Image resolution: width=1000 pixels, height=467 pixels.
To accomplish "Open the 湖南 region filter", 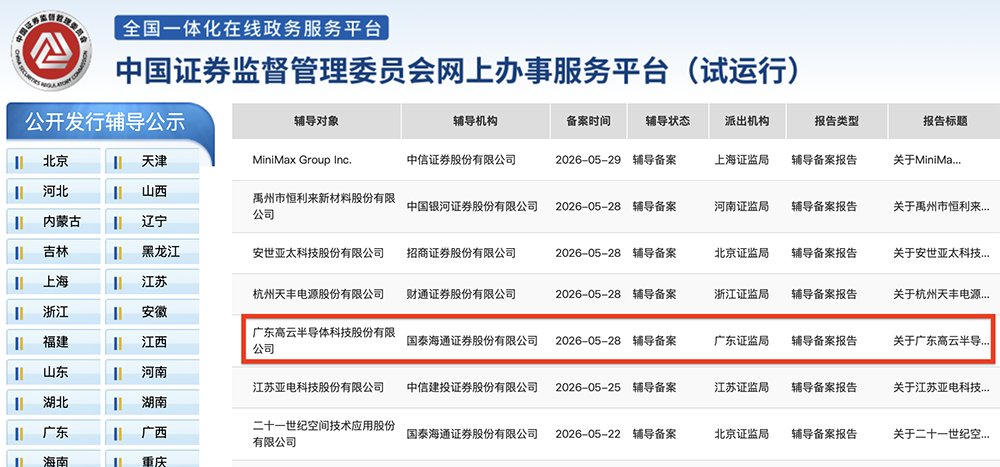I will pos(152,403).
